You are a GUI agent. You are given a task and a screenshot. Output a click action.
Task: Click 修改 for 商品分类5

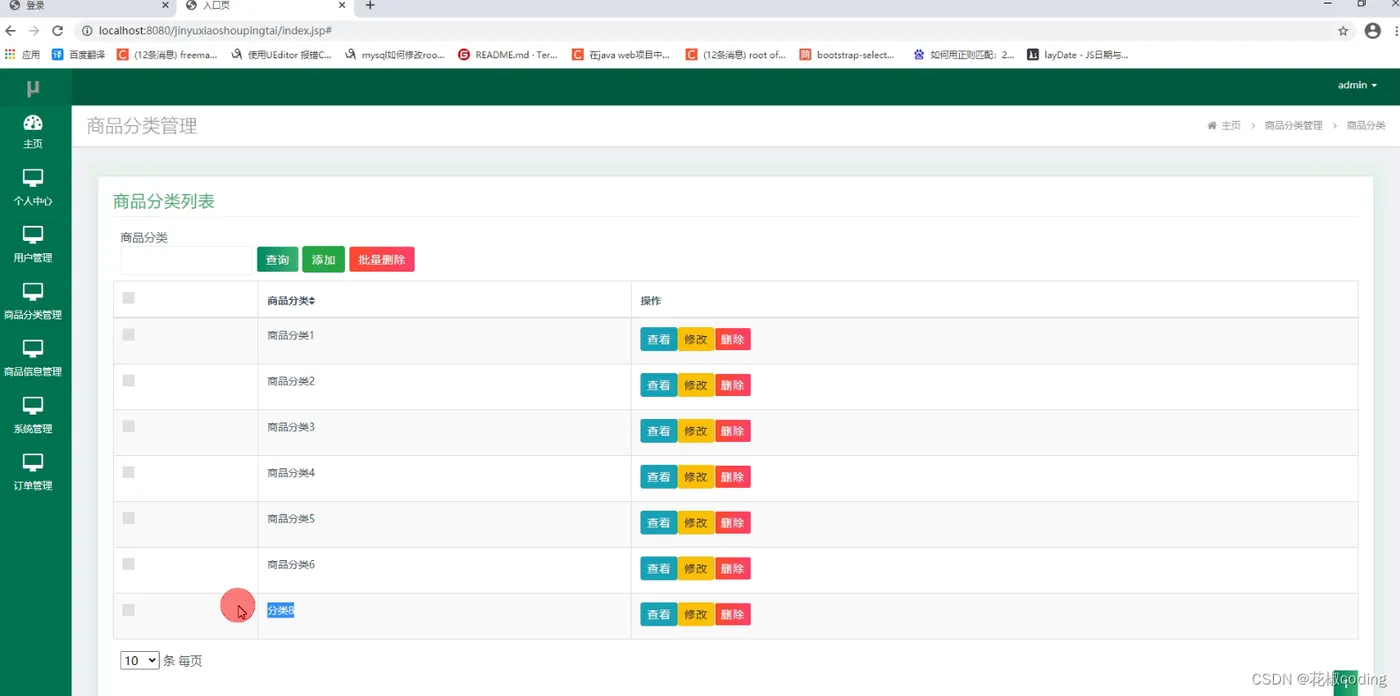(696, 523)
